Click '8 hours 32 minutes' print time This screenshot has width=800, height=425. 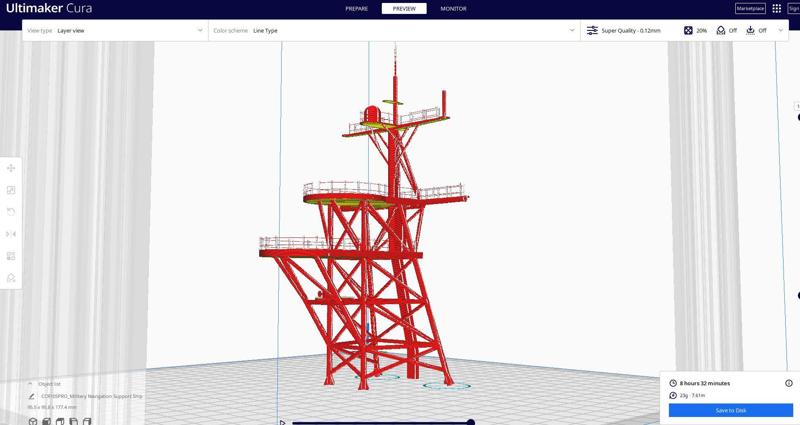point(705,383)
